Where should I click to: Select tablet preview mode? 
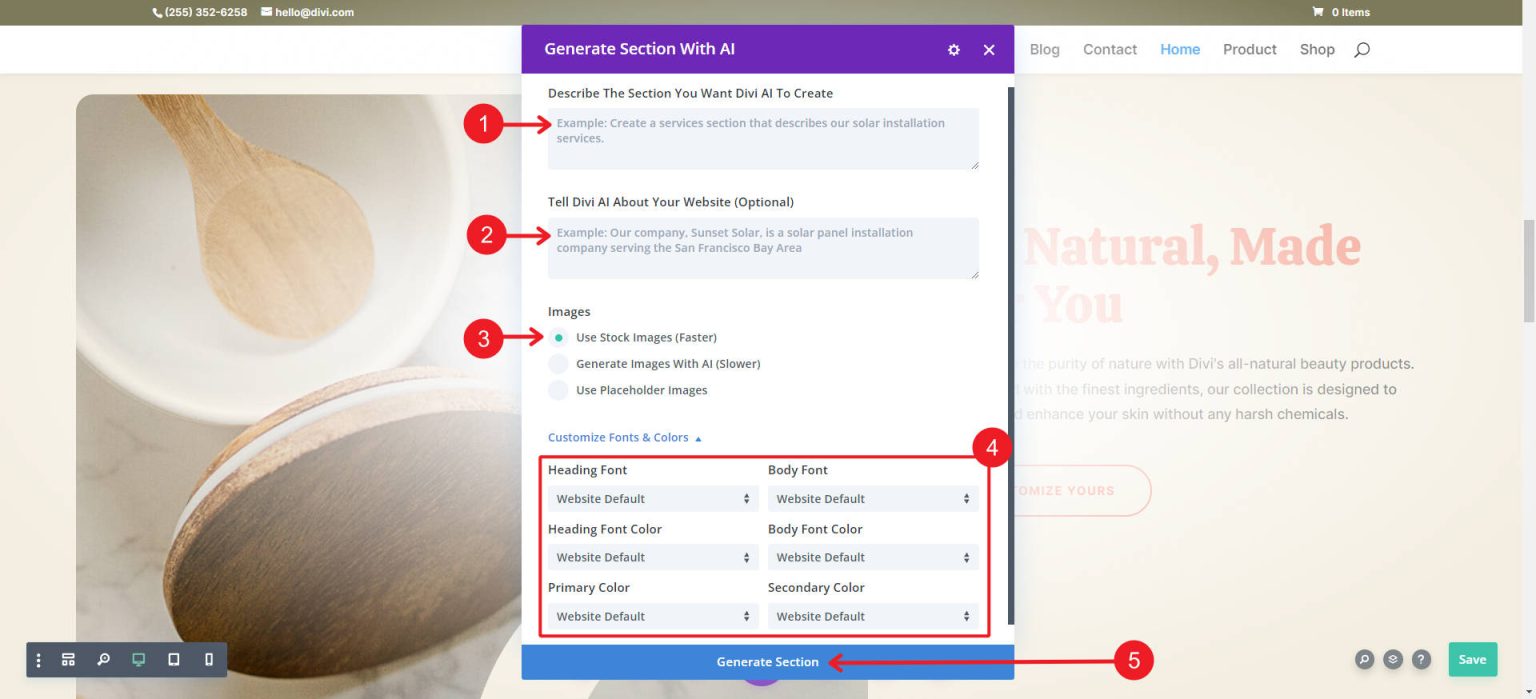click(x=172, y=659)
